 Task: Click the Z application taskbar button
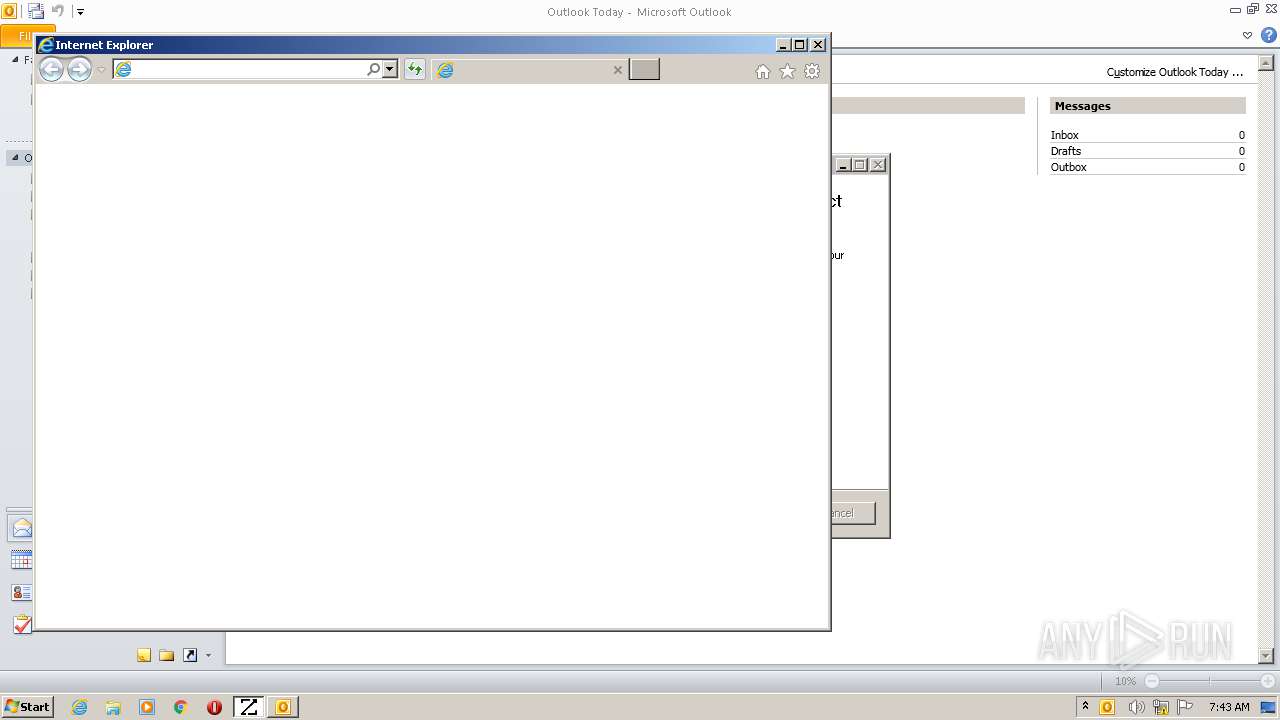pyautogui.click(x=248, y=707)
